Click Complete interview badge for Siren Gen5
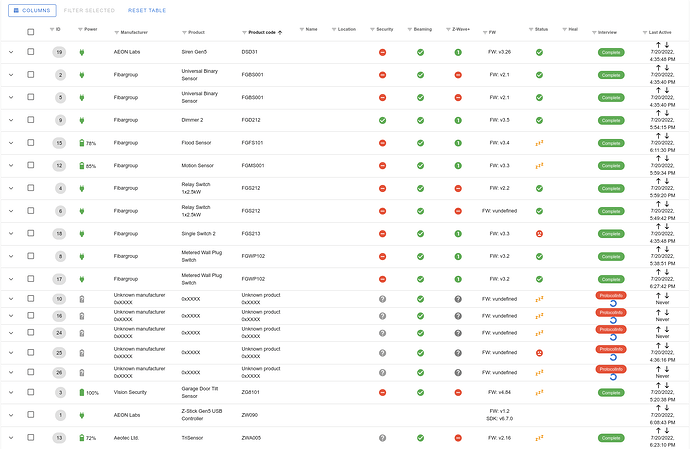 coord(611,52)
